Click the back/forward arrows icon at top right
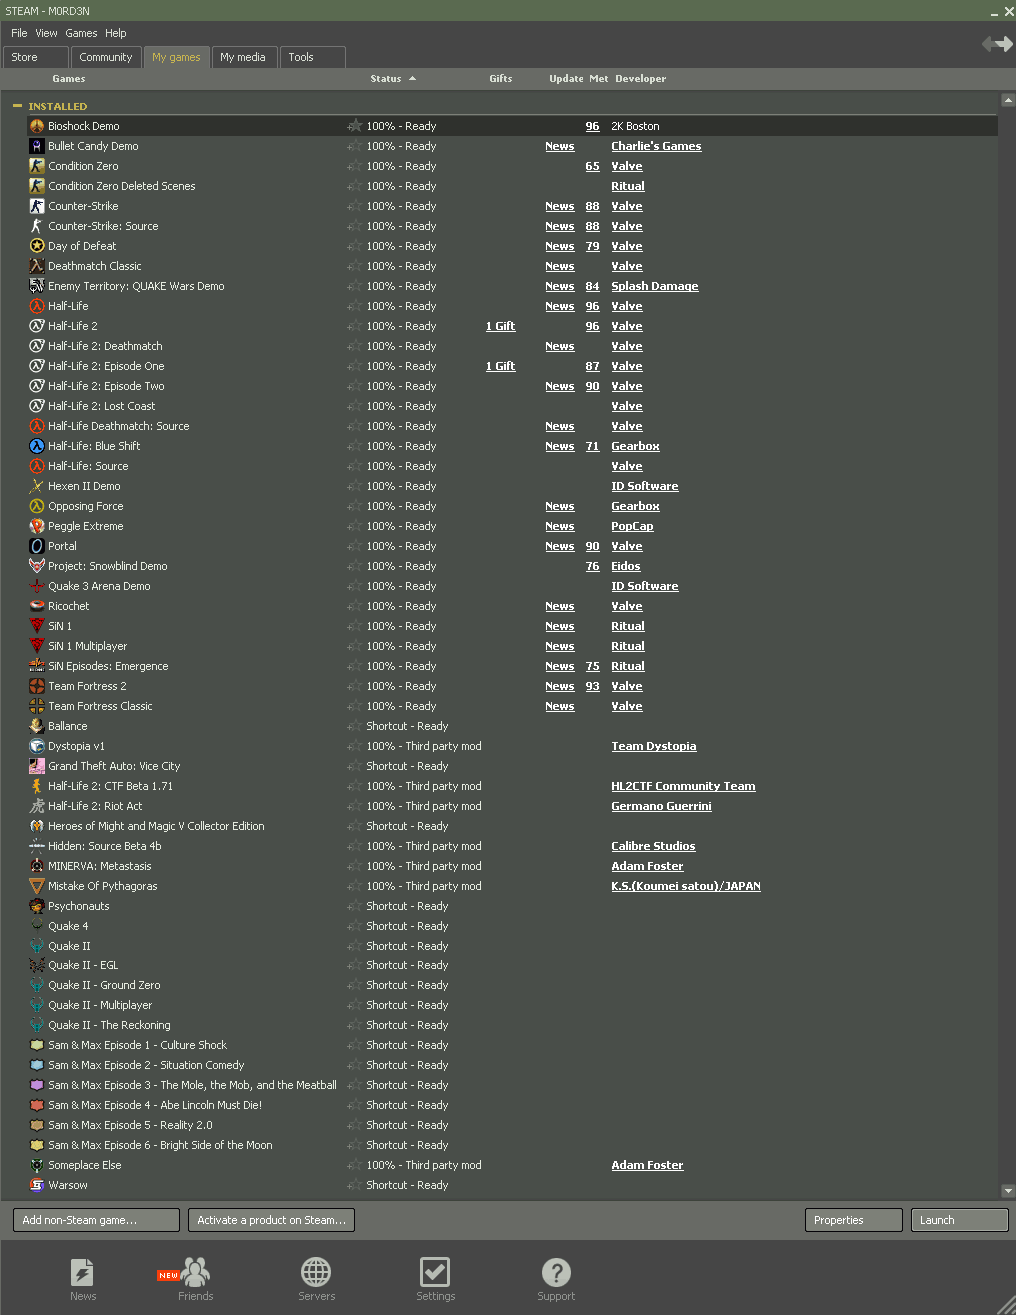This screenshot has width=1016, height=1315. [997, 44]
